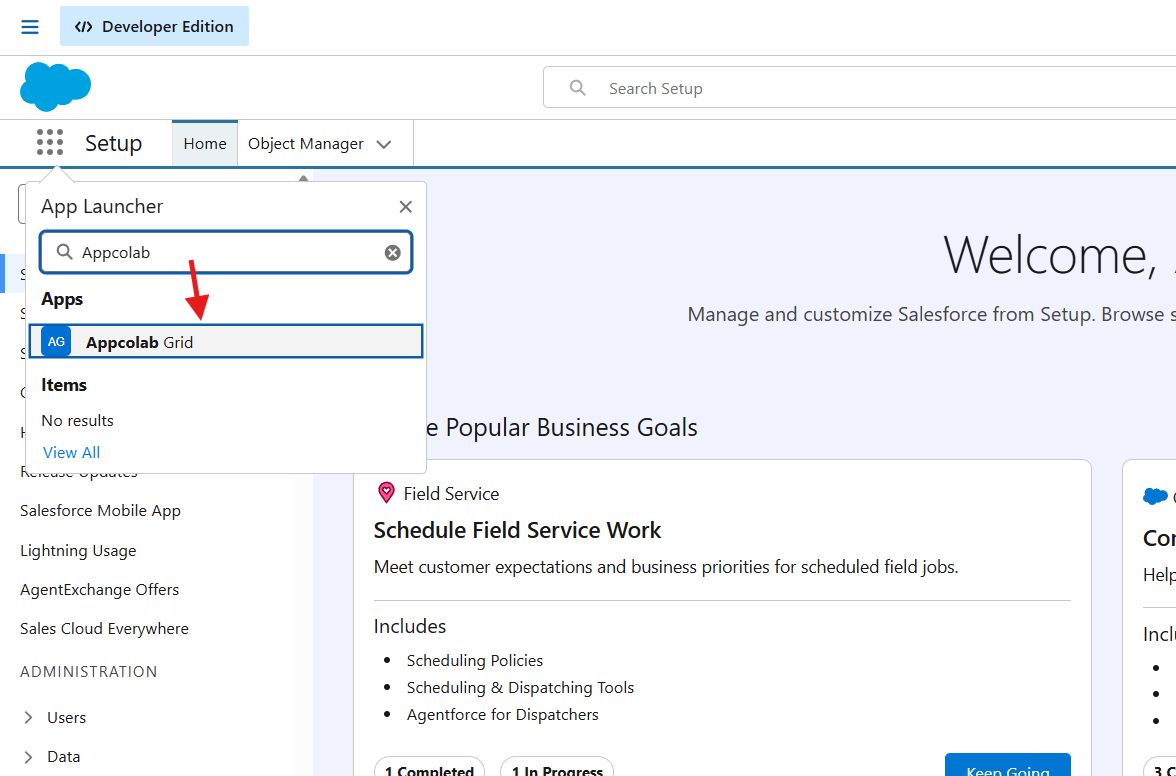Click the Developer Edition badge
This screenshot has height=776, width=1176.
pyautogui.click(x=154, y=26)
